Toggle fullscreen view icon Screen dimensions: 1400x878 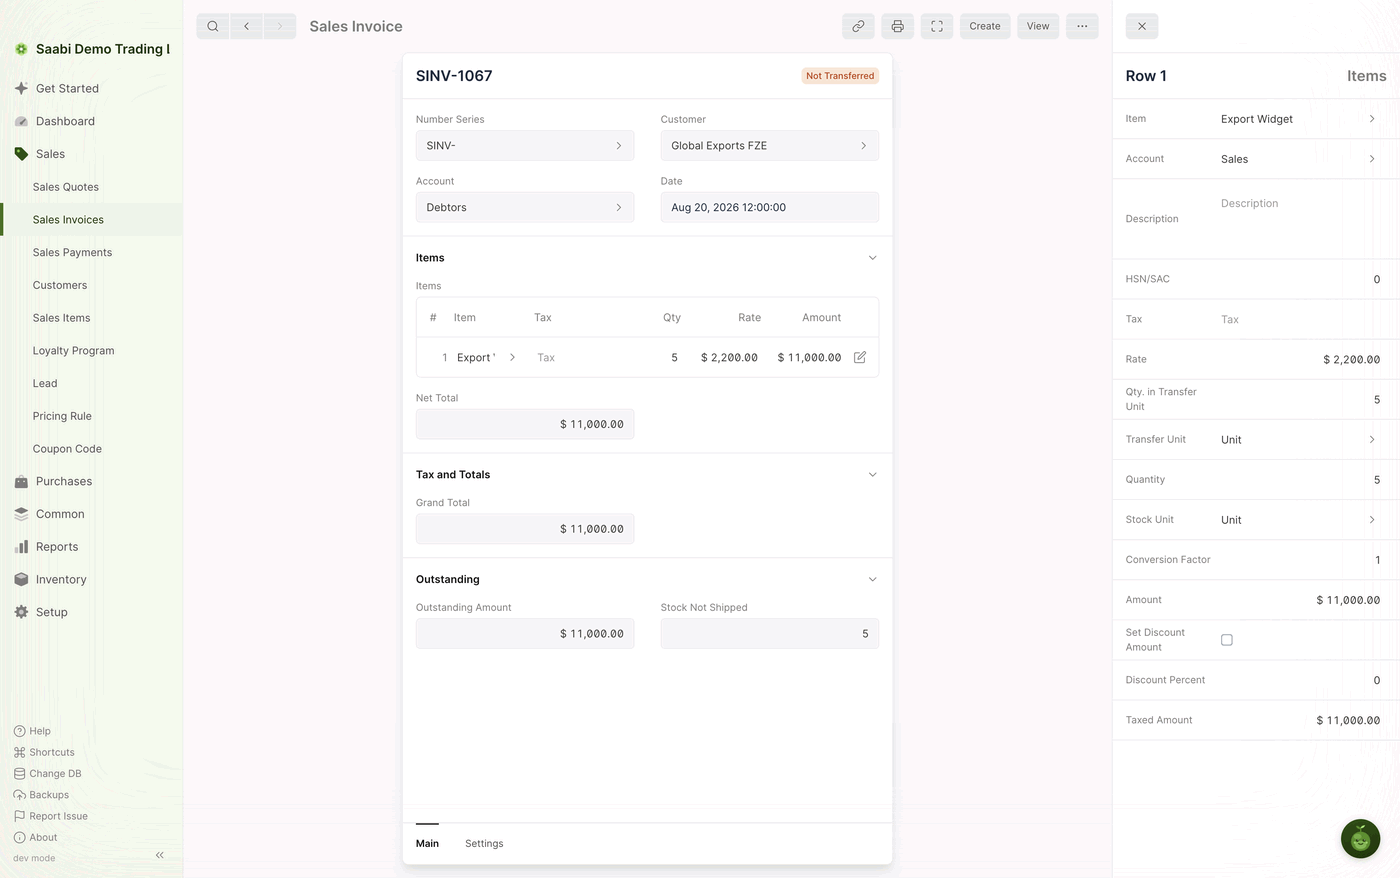pyautogui.click(x=937, y=26)
